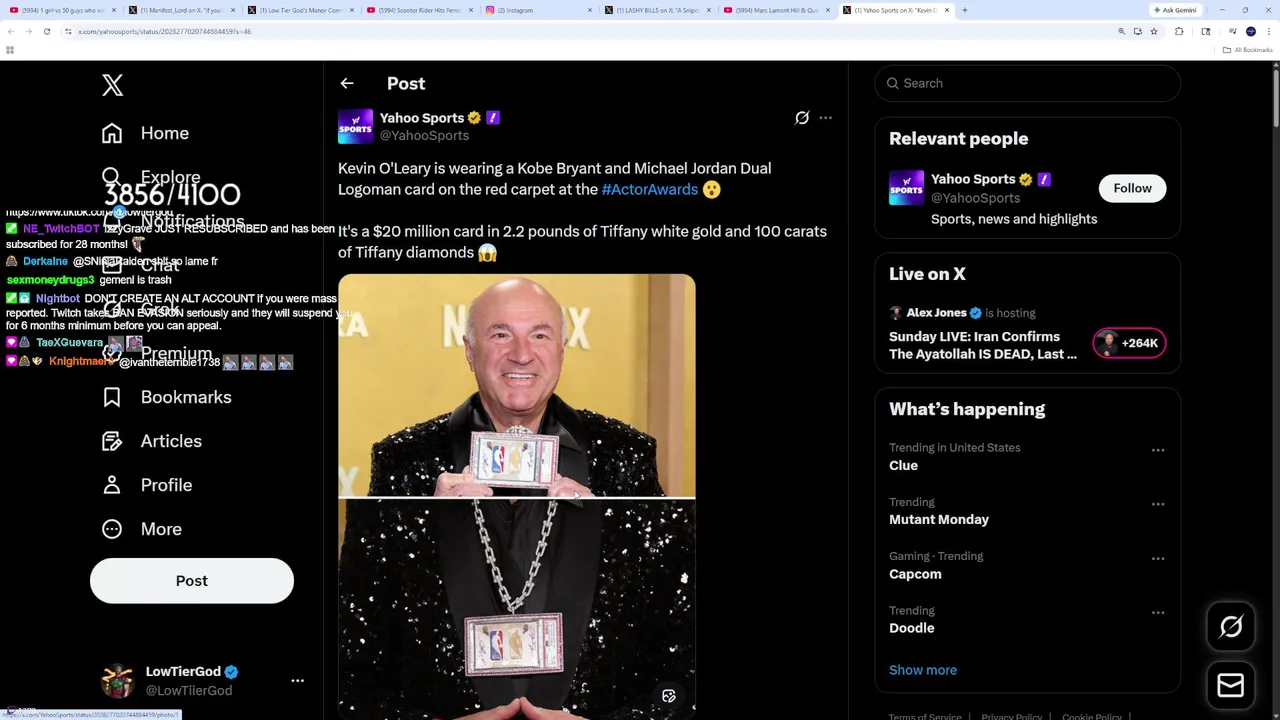Bookmark this page with the star icon
Screen dimensions: 1280x720
[x=1154, y=31]
